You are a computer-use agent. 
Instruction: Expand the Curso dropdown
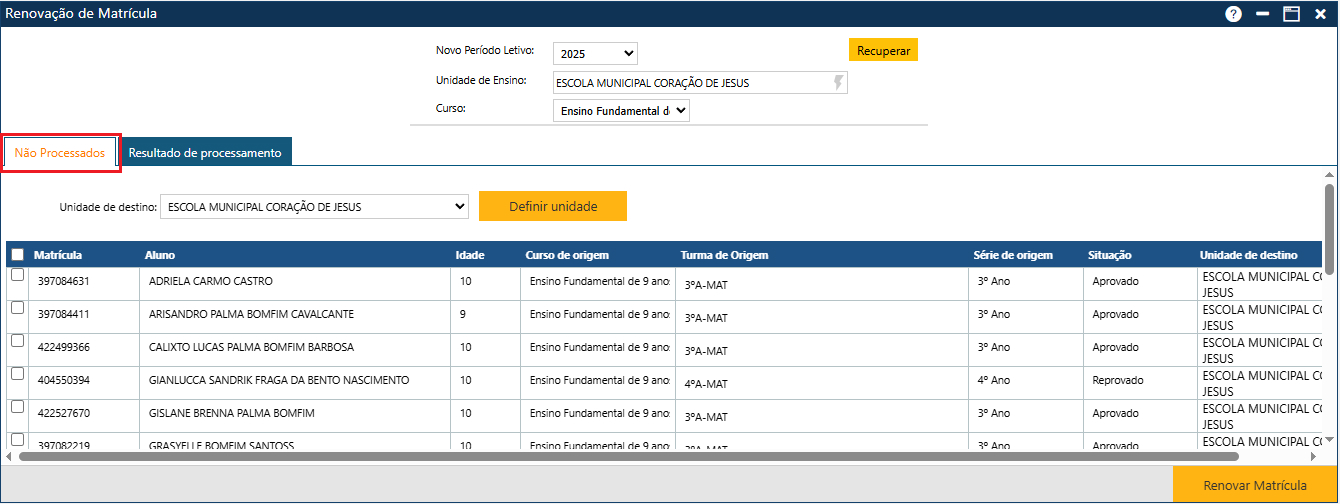(x=621, y=111)
